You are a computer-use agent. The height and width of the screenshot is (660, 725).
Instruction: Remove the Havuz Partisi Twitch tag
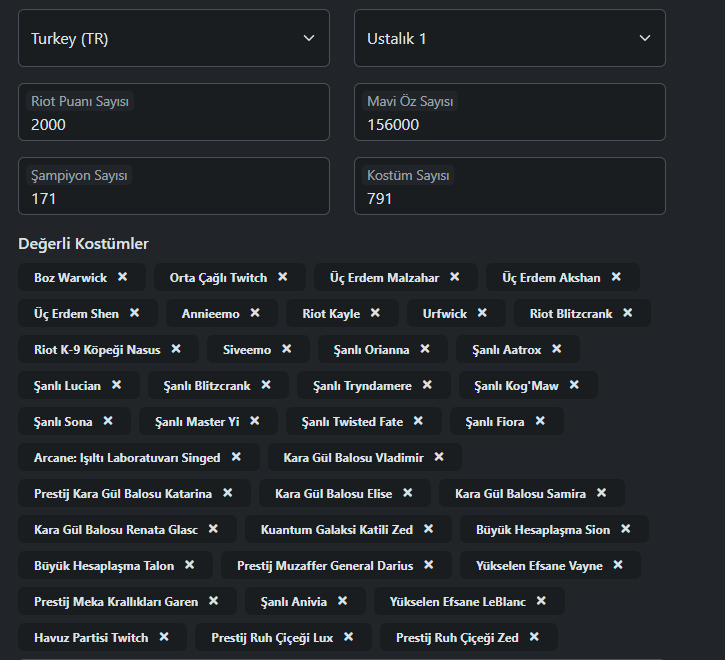[164, 637]
